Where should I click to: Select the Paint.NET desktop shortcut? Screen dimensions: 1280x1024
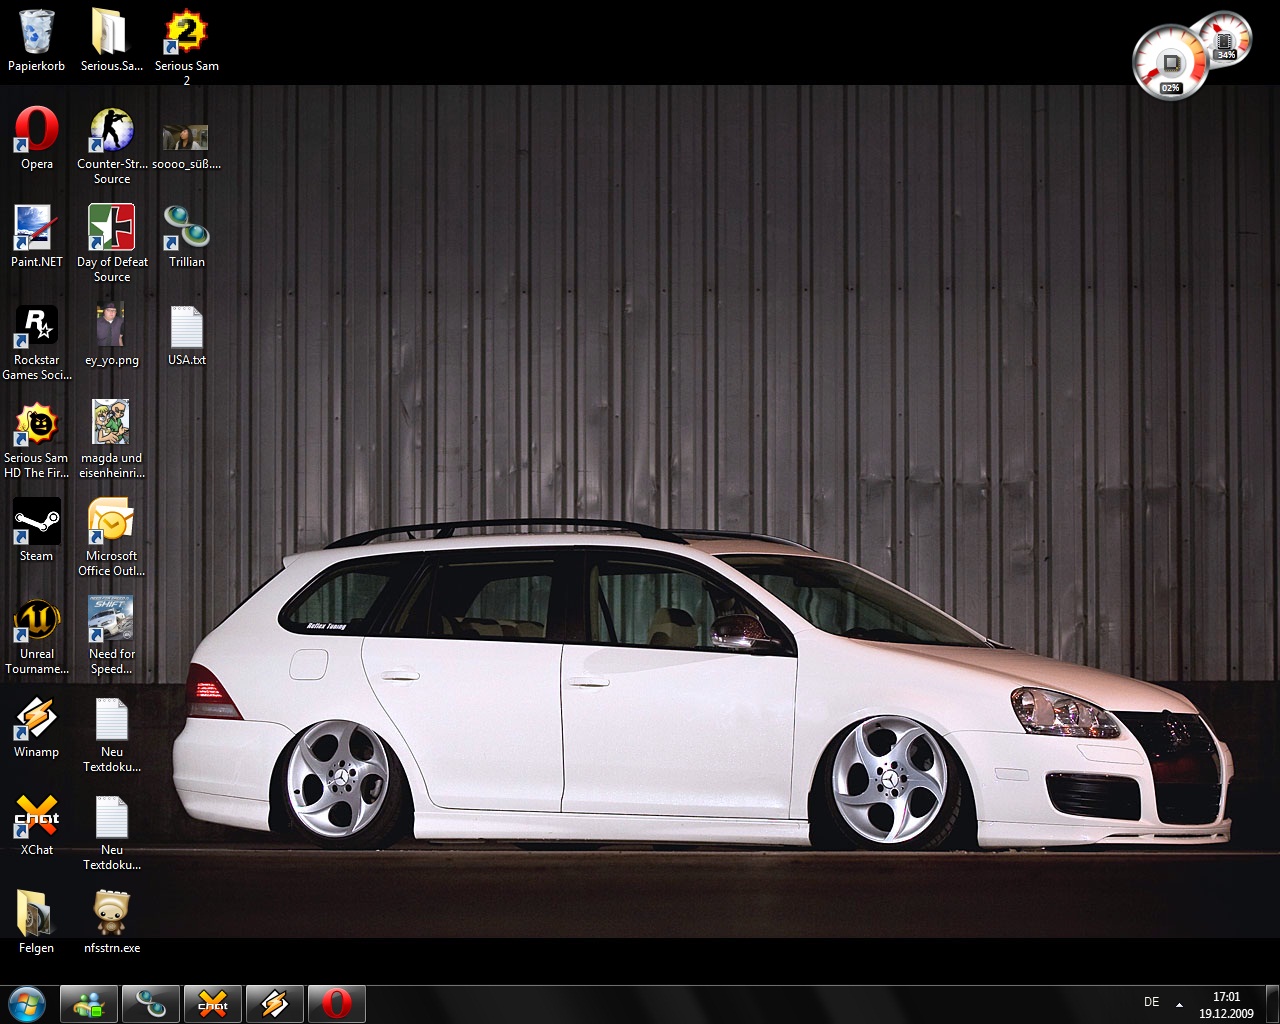pyautogui.click(x=37, y=229)
